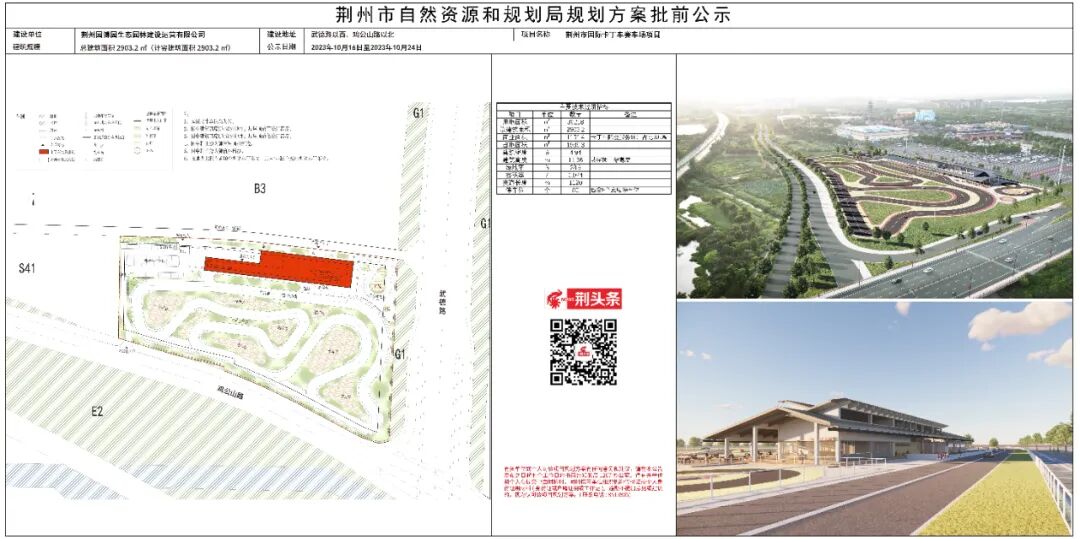Select the 项目名称 header label
The image size is (1080, 539).
(x=535, y=34)
